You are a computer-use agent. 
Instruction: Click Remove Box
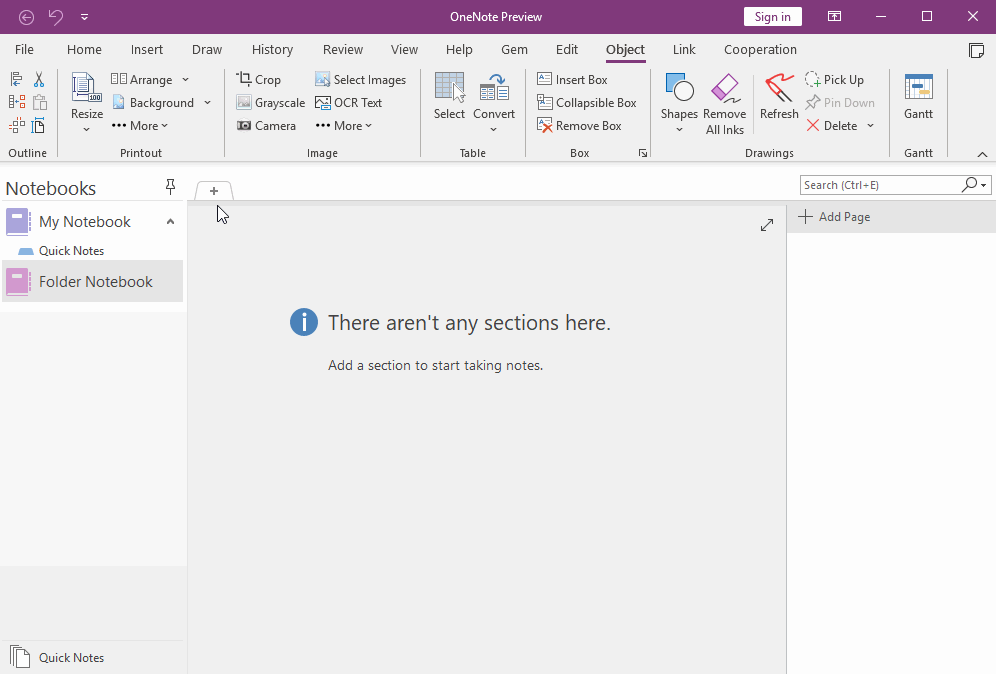tap(579, 126)
